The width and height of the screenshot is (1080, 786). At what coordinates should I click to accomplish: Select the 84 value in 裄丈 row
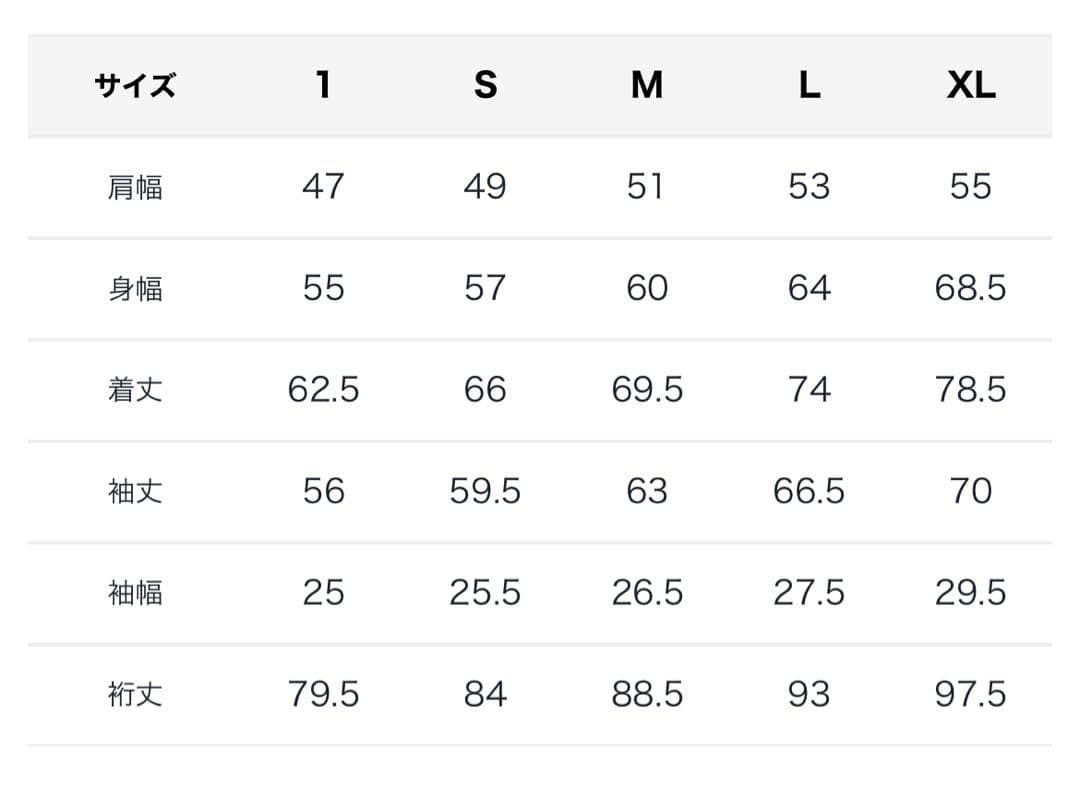click(x=485, y=694)
